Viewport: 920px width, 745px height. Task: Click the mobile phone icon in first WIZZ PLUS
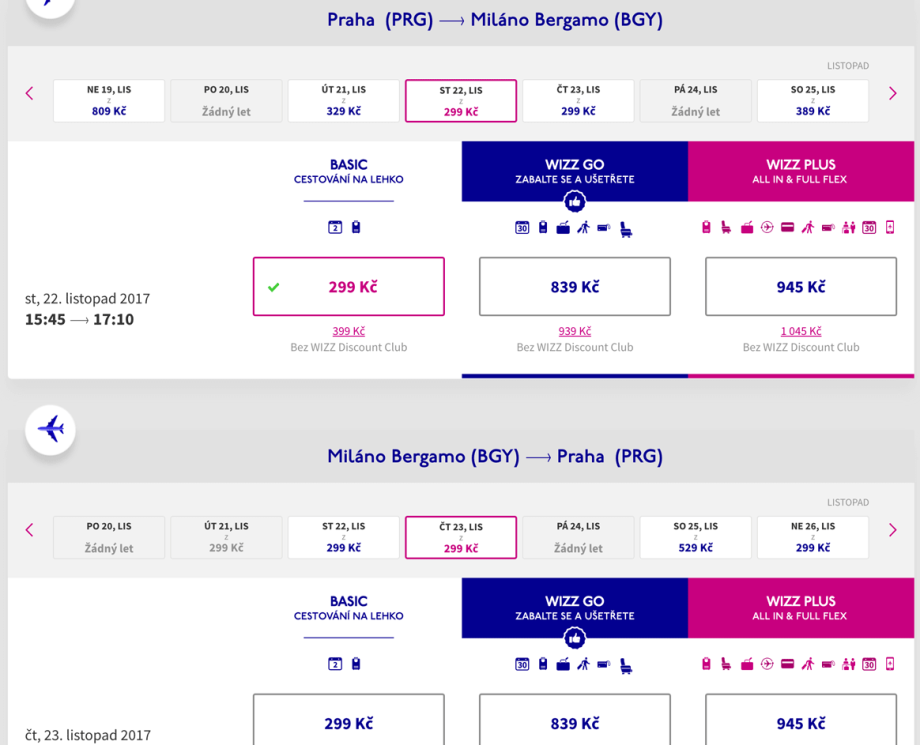coord(890,228)
